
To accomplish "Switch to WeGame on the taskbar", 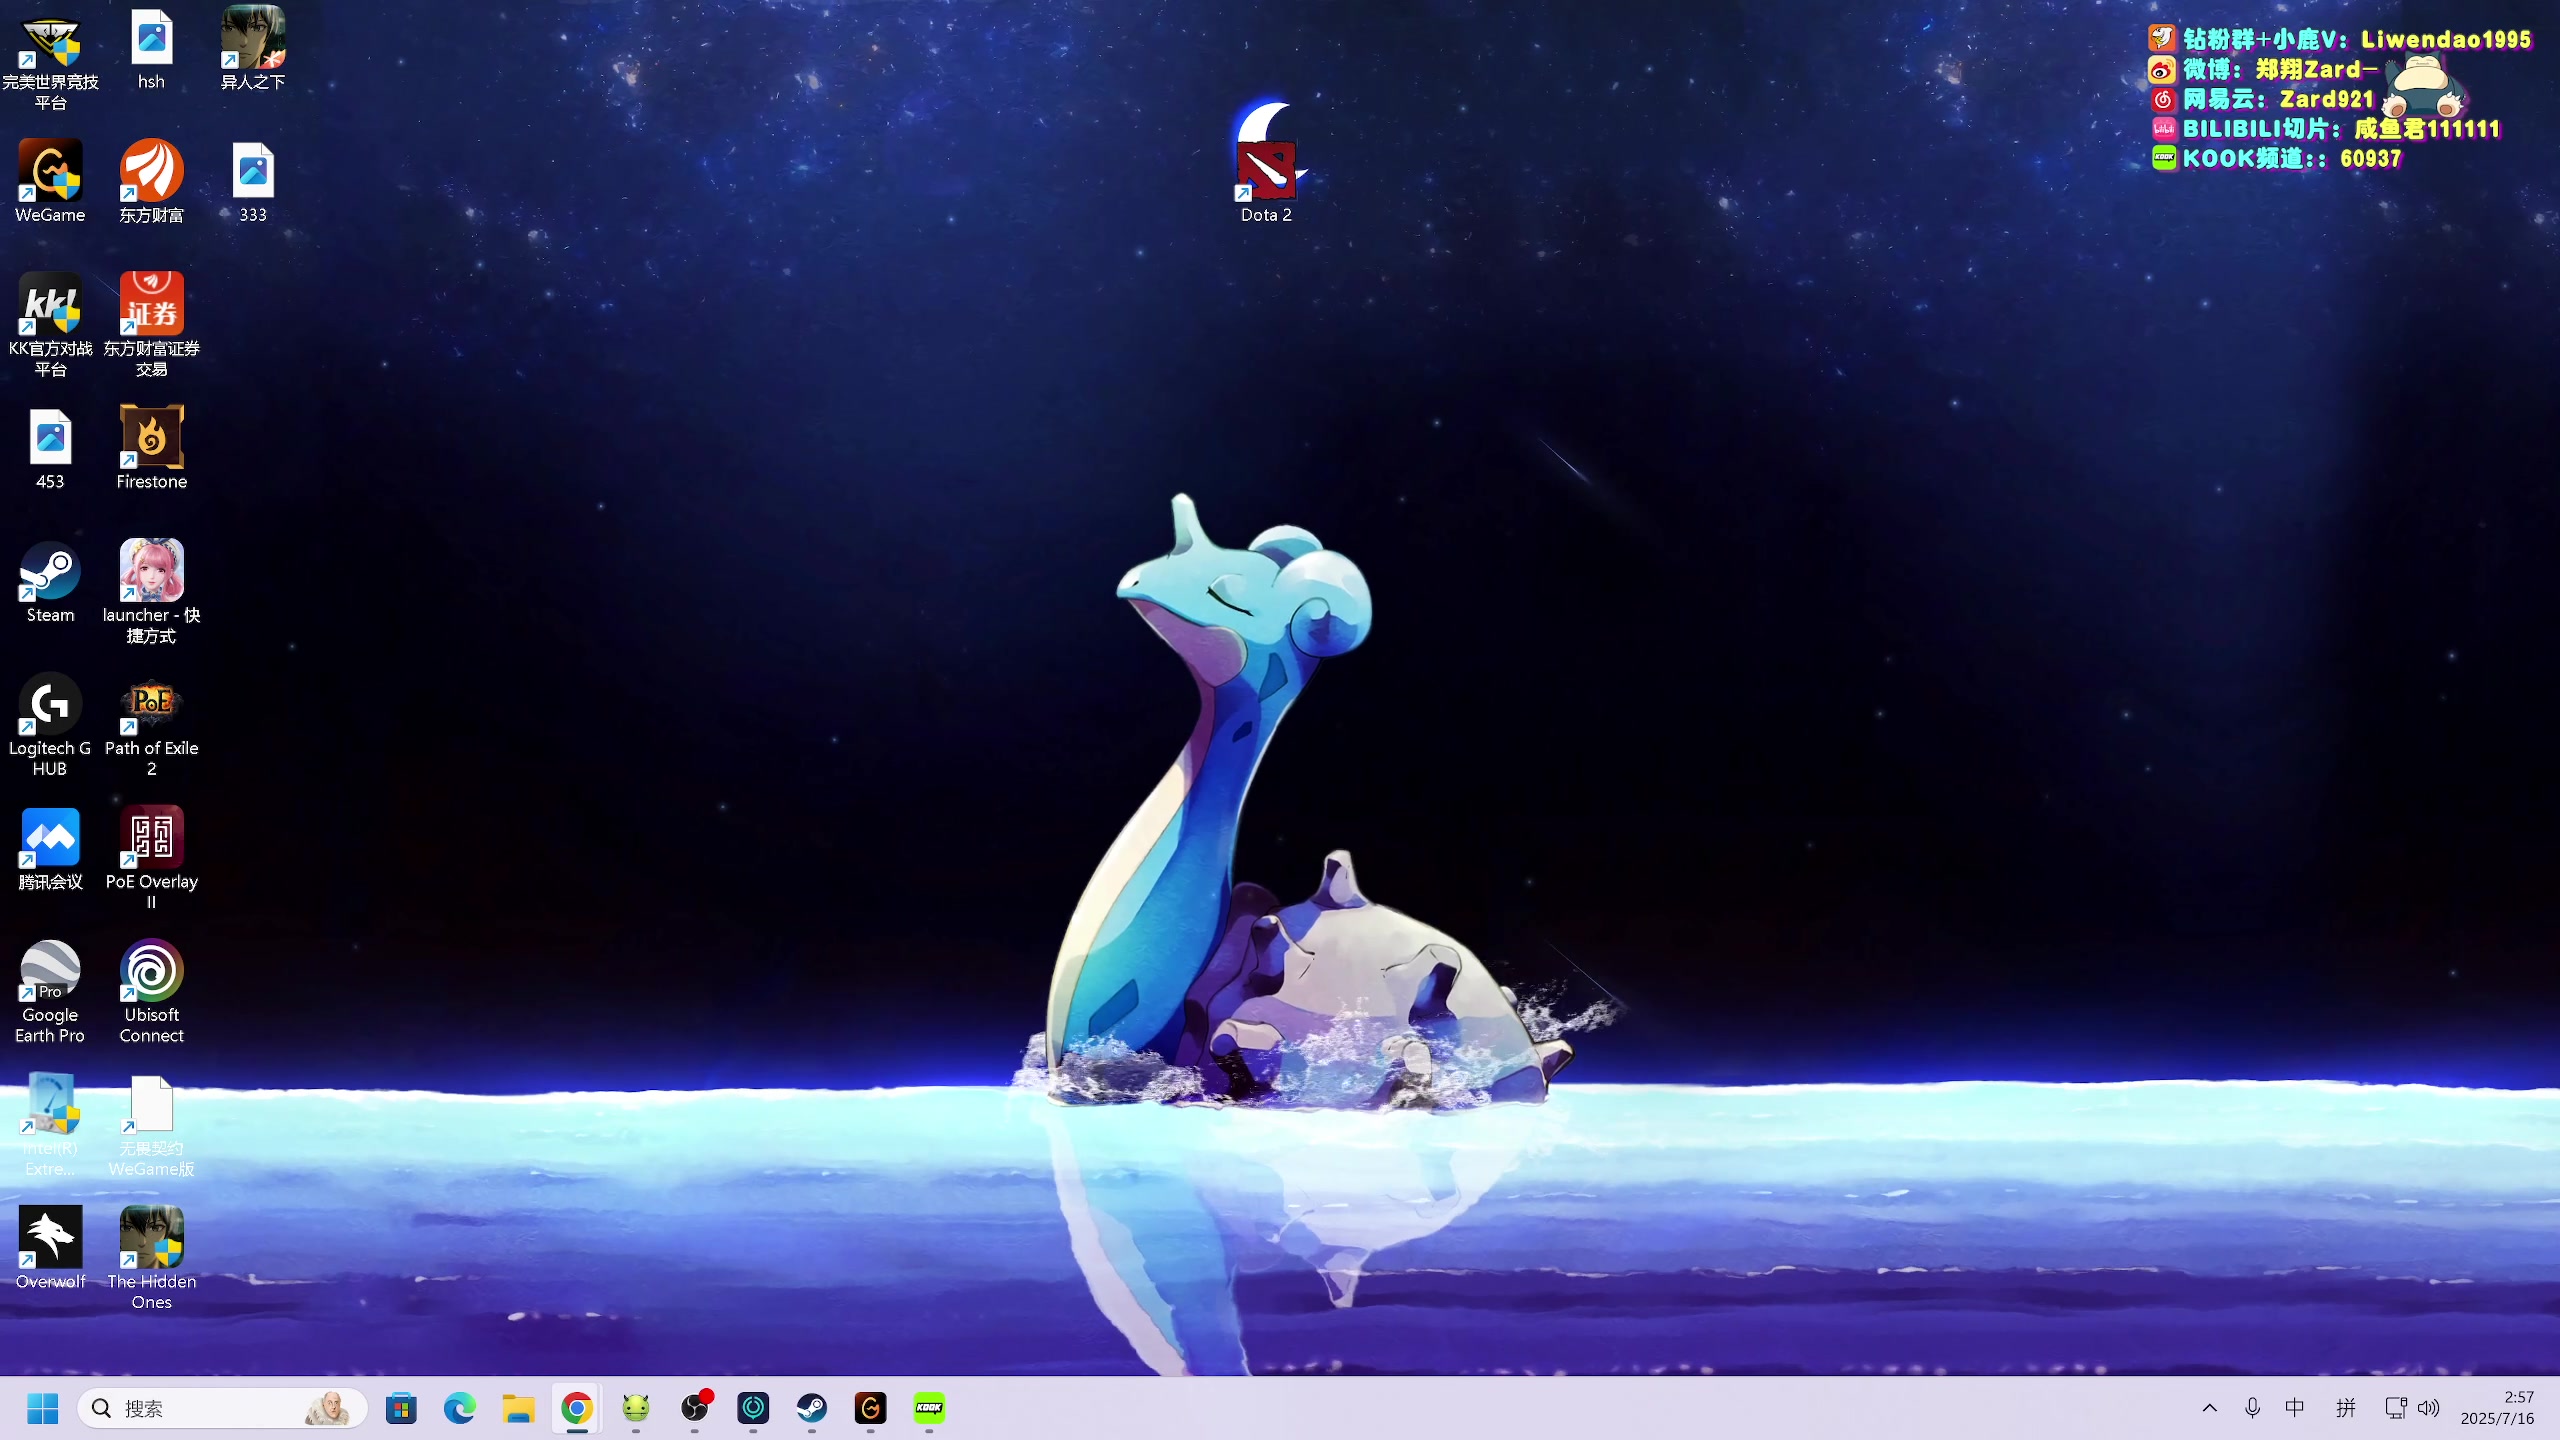I will click(871, 1409).
